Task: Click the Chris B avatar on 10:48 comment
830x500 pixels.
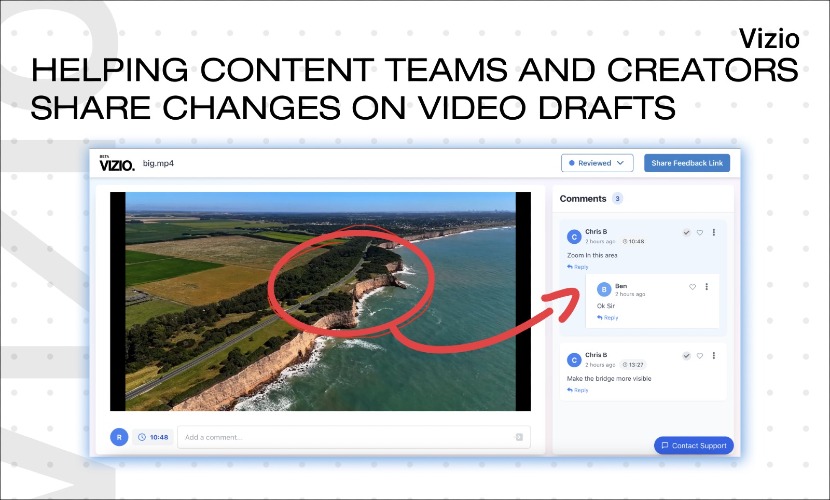Action: 574,237
